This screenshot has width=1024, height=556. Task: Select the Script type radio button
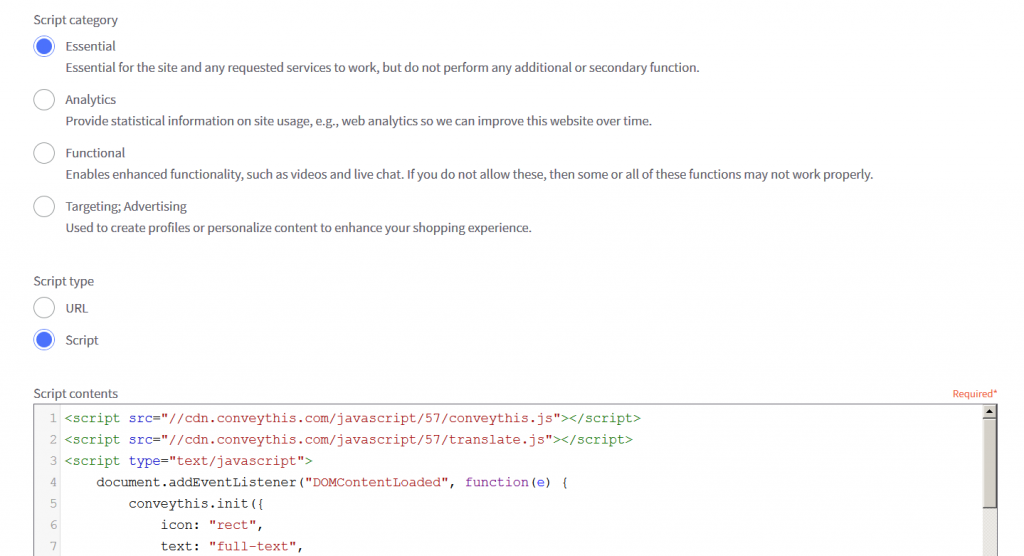tap(44, 340)
